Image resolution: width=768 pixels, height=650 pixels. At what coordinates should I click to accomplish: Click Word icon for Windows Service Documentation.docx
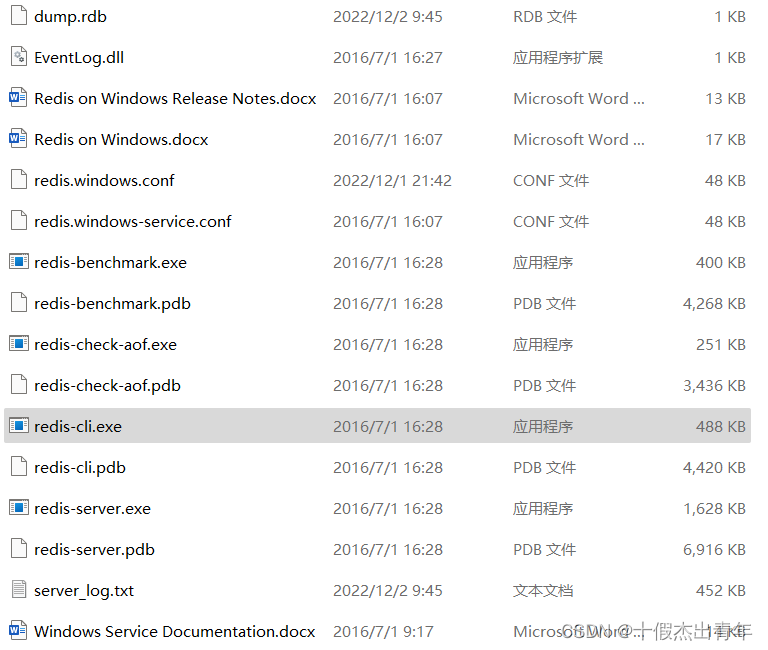[x=18, y=631]
